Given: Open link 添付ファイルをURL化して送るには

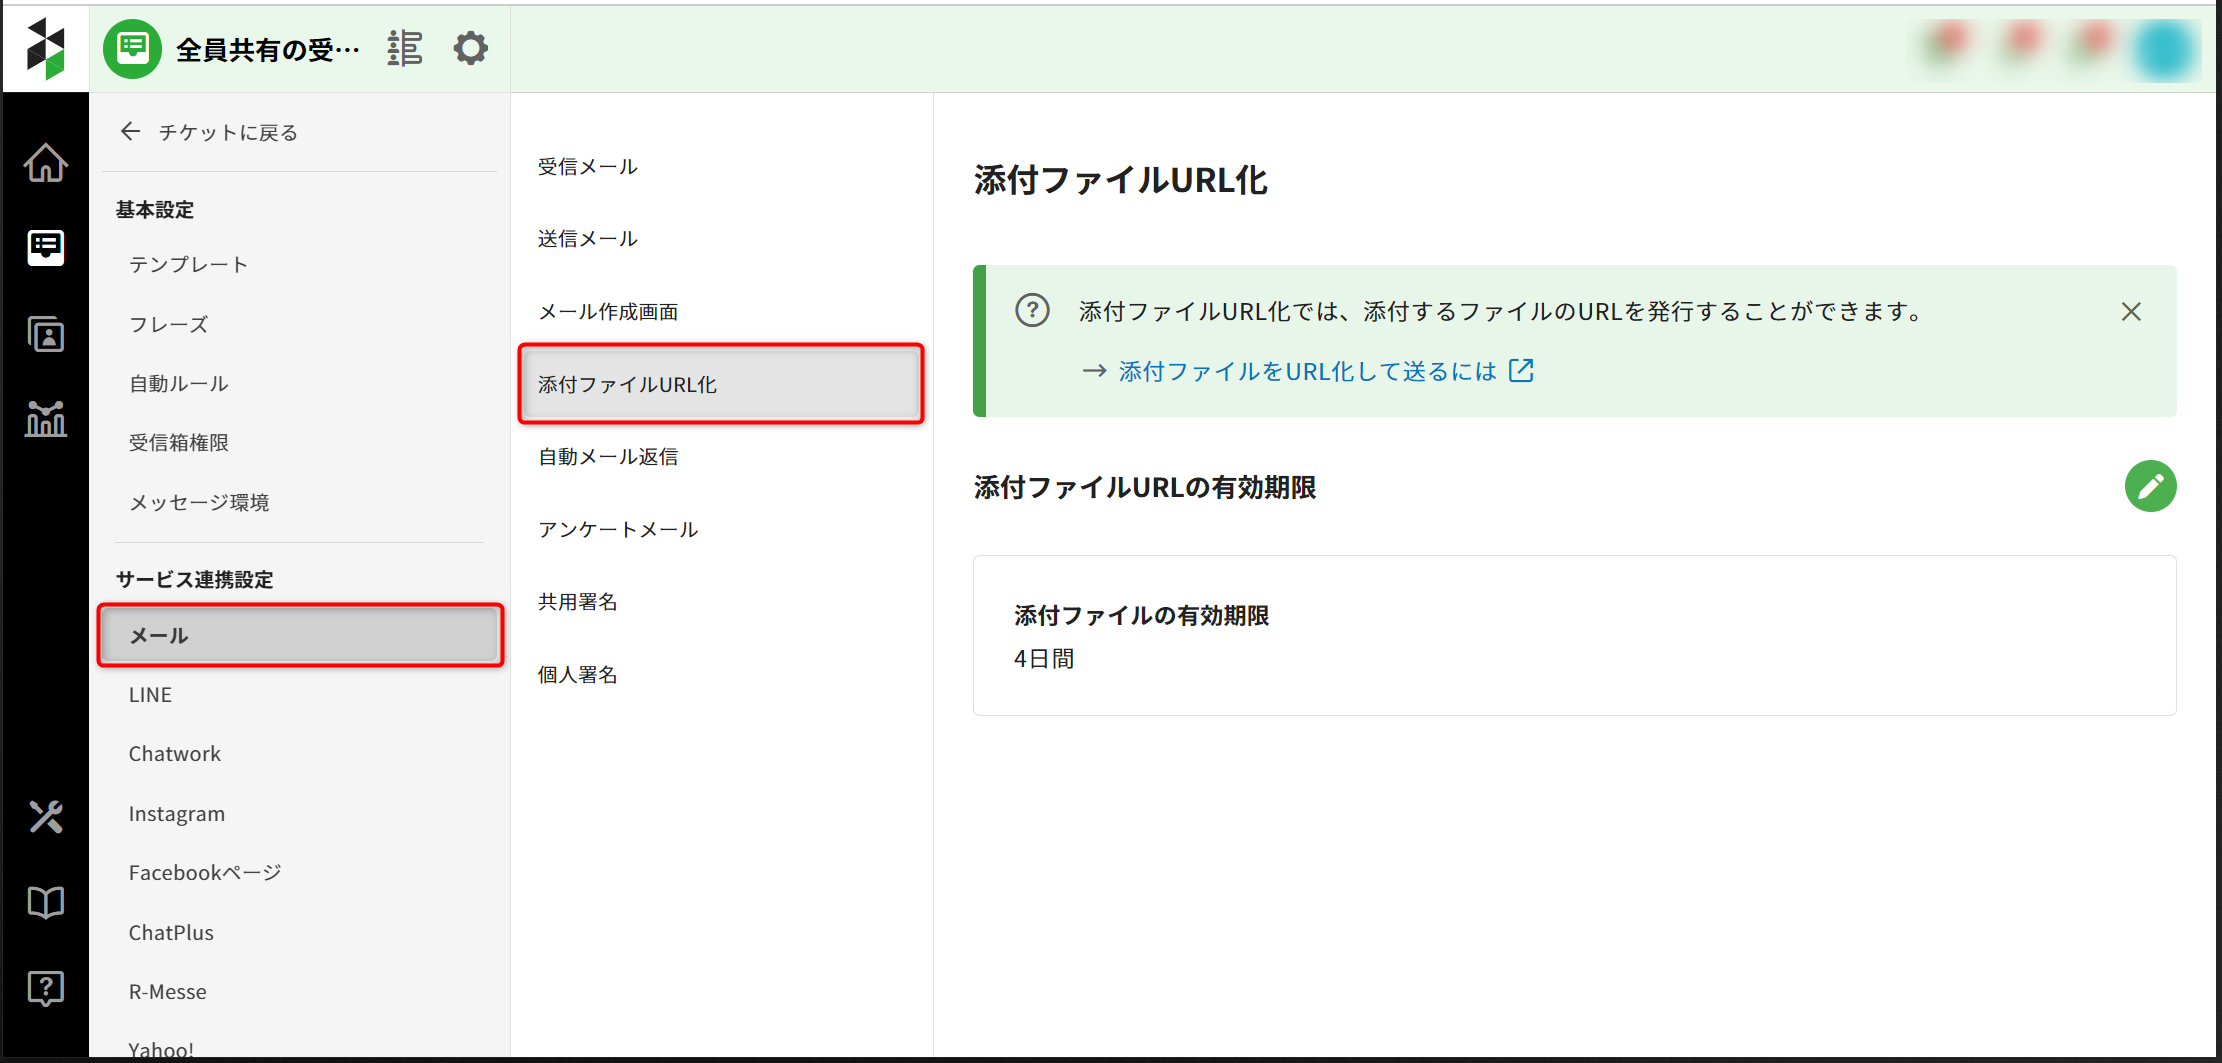Looking at the screenshot, I should pyautogui.click(x=1308, y=372).
